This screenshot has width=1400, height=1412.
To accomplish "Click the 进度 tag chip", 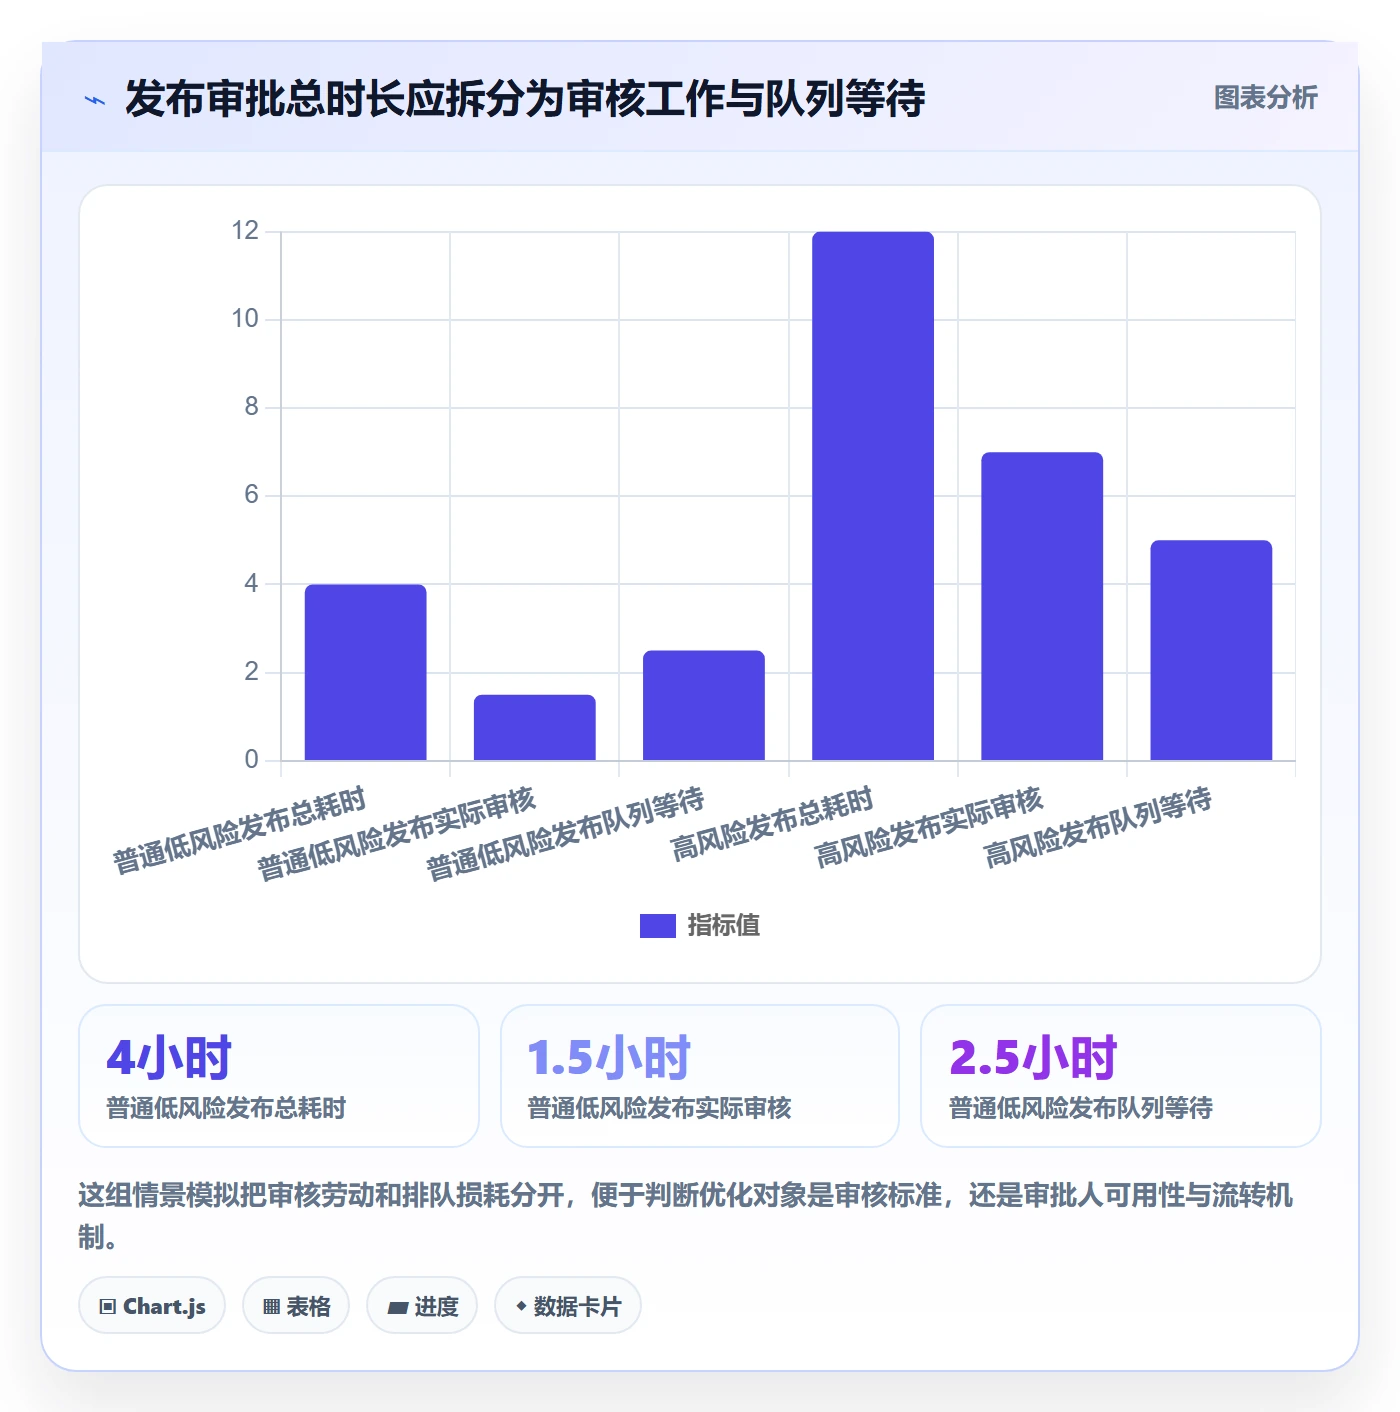I will pyautogui.click(x=422, y=1306).
